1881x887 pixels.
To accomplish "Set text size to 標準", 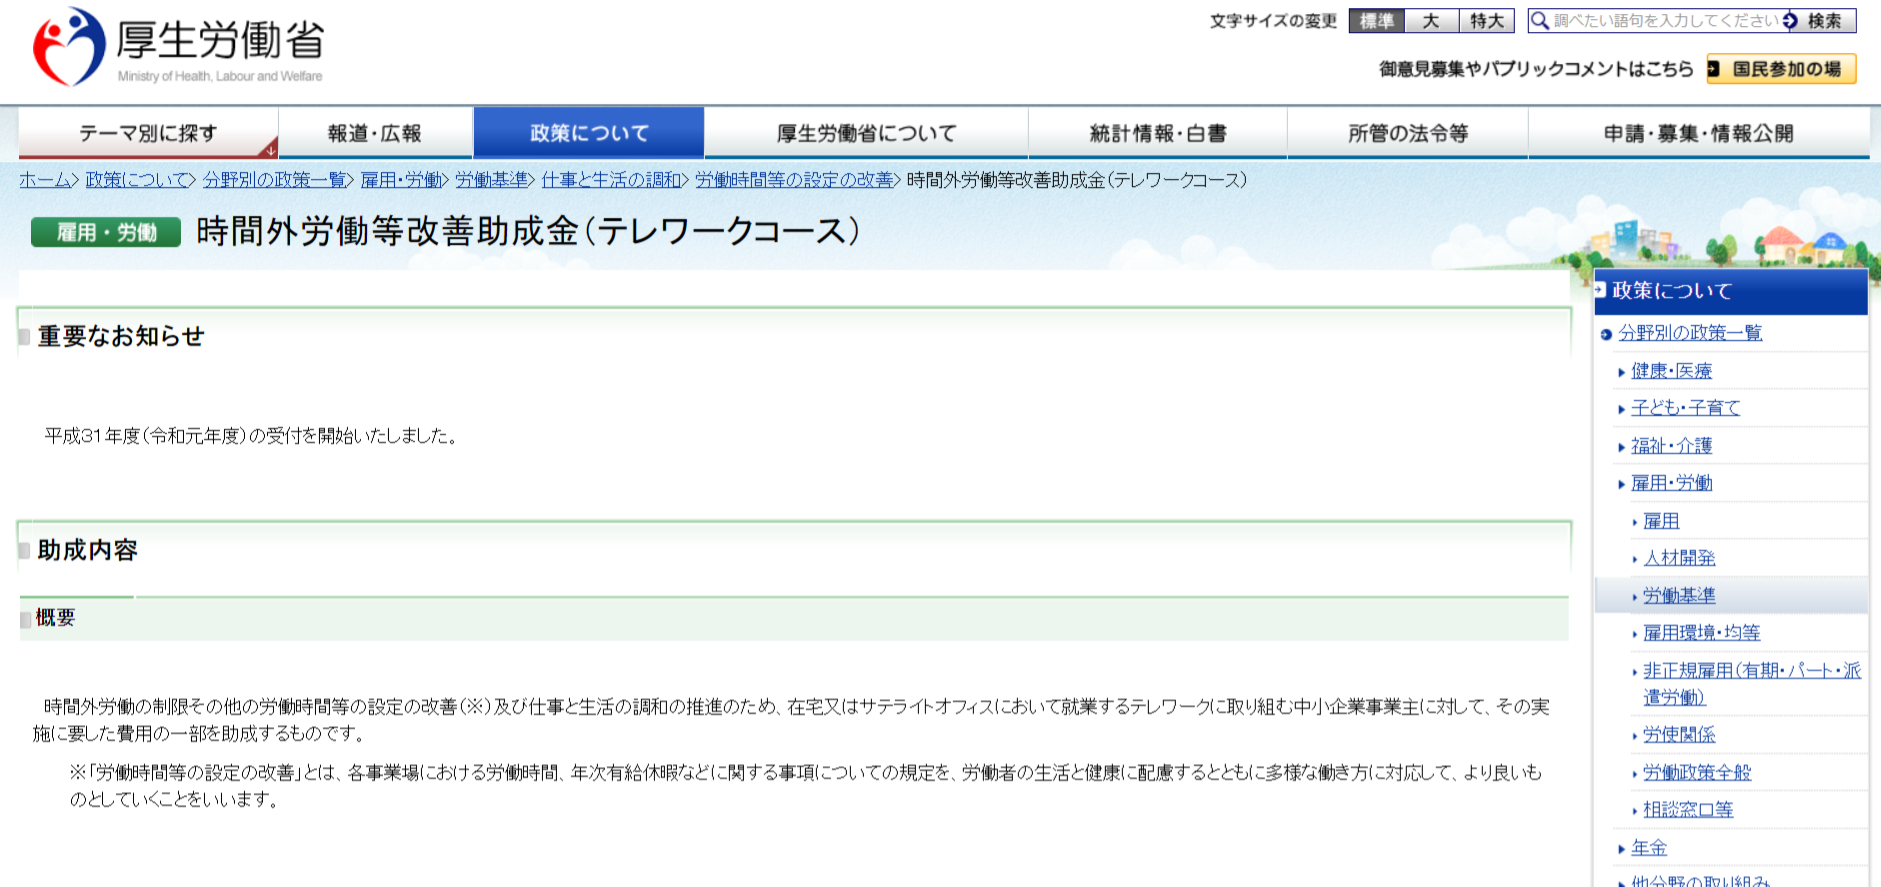I will tap(1376, 21).
